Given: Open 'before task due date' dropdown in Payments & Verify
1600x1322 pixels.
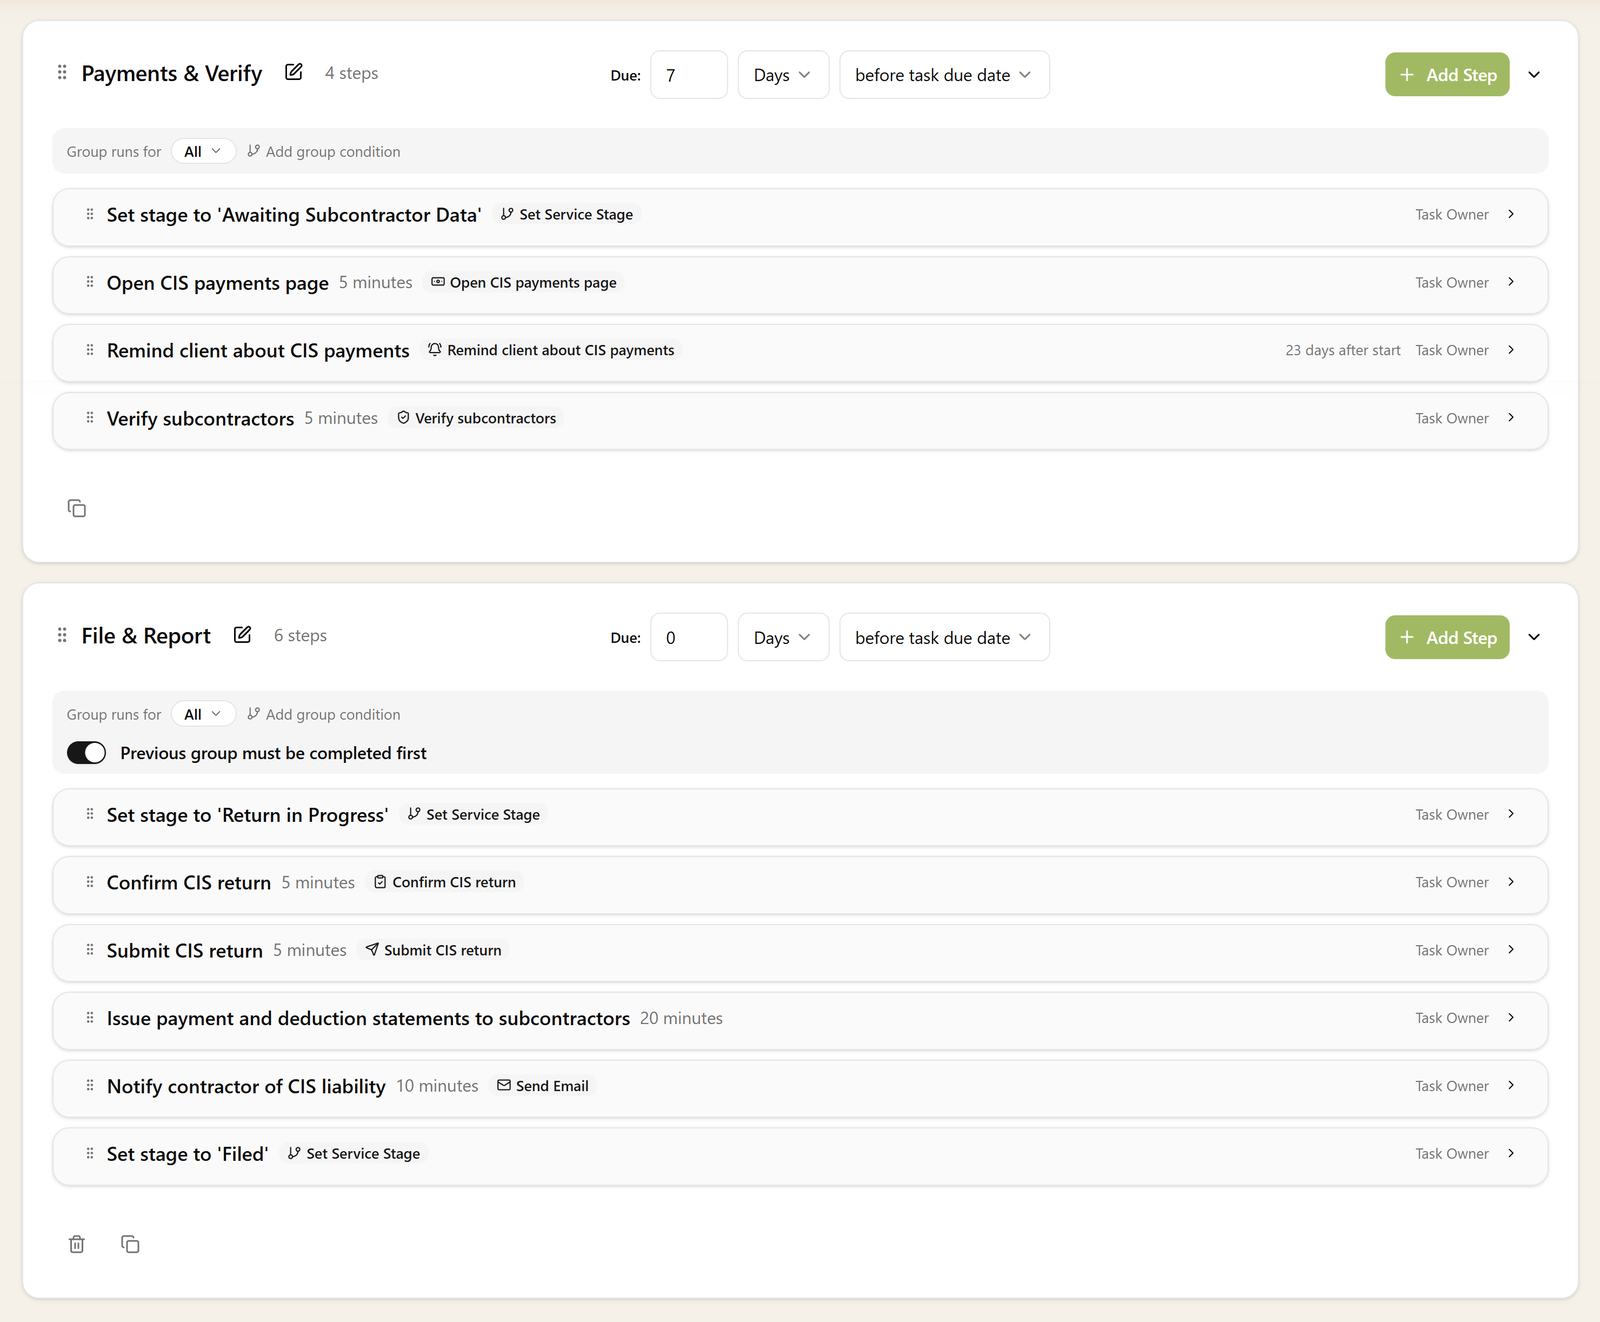Looking at the screenshot, I should (x=944, y=75).
